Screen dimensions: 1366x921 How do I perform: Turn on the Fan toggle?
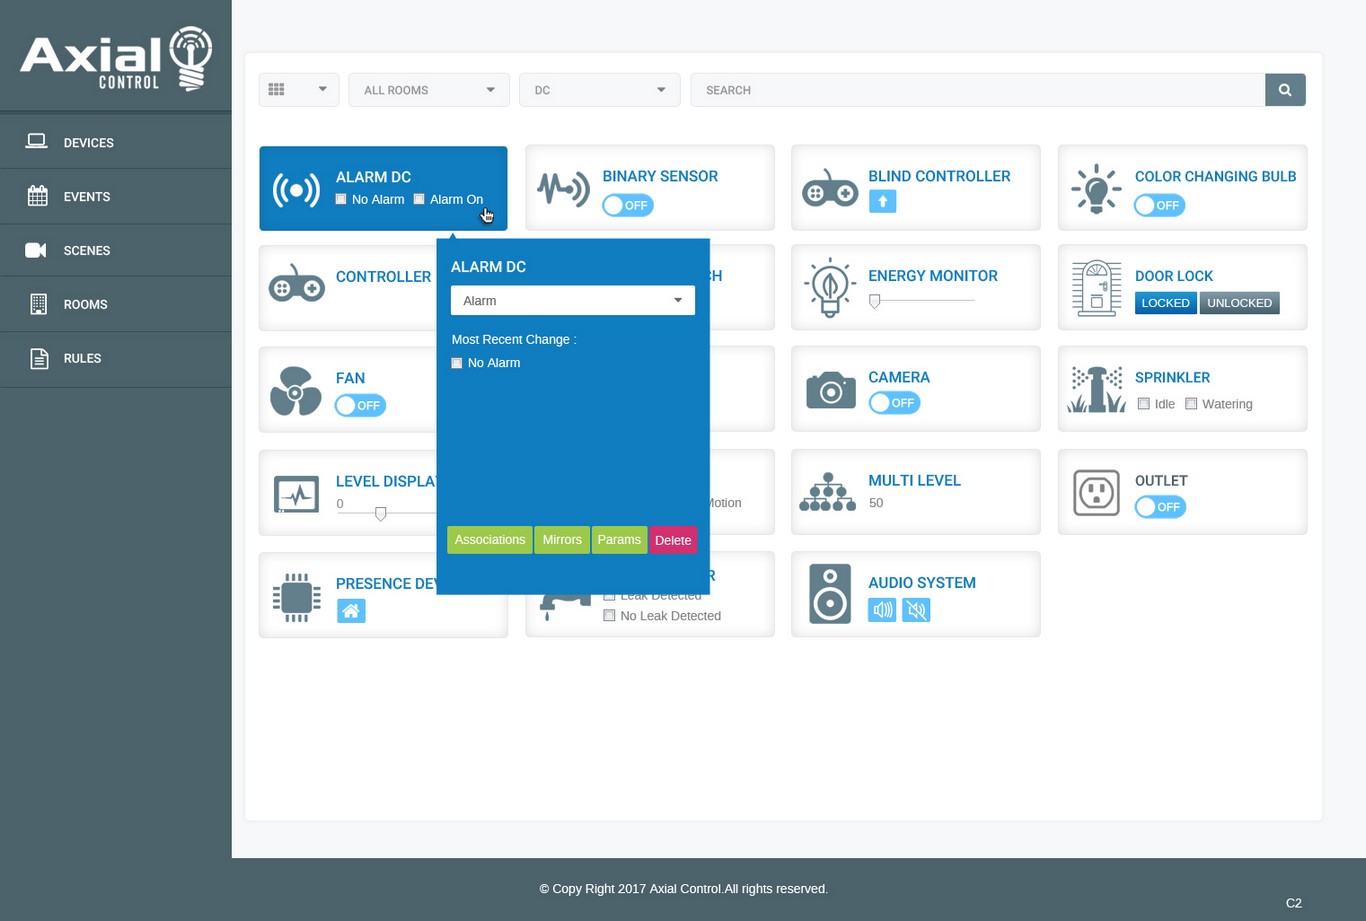pyautogui.click(x=360, y=405)
